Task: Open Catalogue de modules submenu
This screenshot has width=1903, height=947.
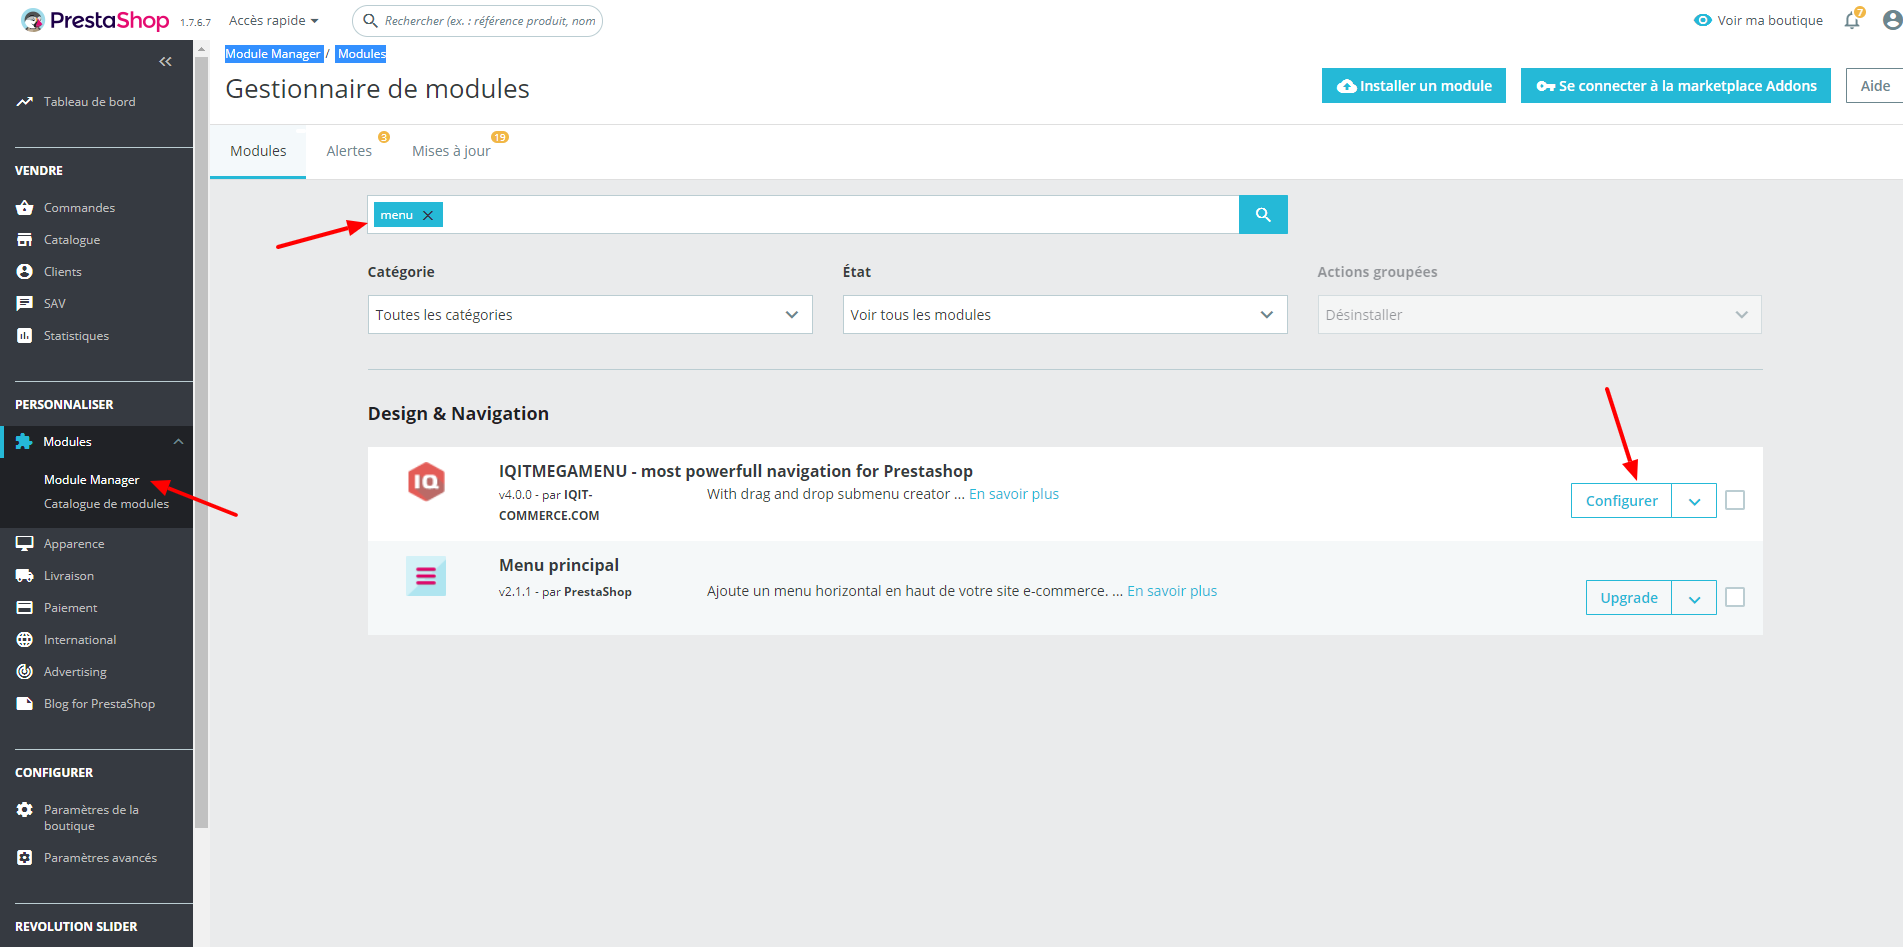Action: (106, 504)
